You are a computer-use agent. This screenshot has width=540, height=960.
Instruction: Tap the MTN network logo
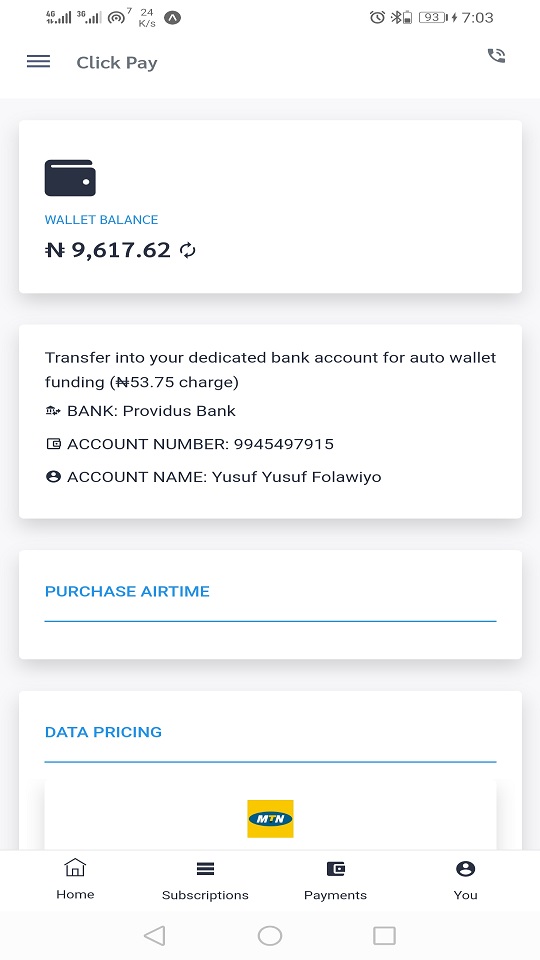click(x=270, y=818)
